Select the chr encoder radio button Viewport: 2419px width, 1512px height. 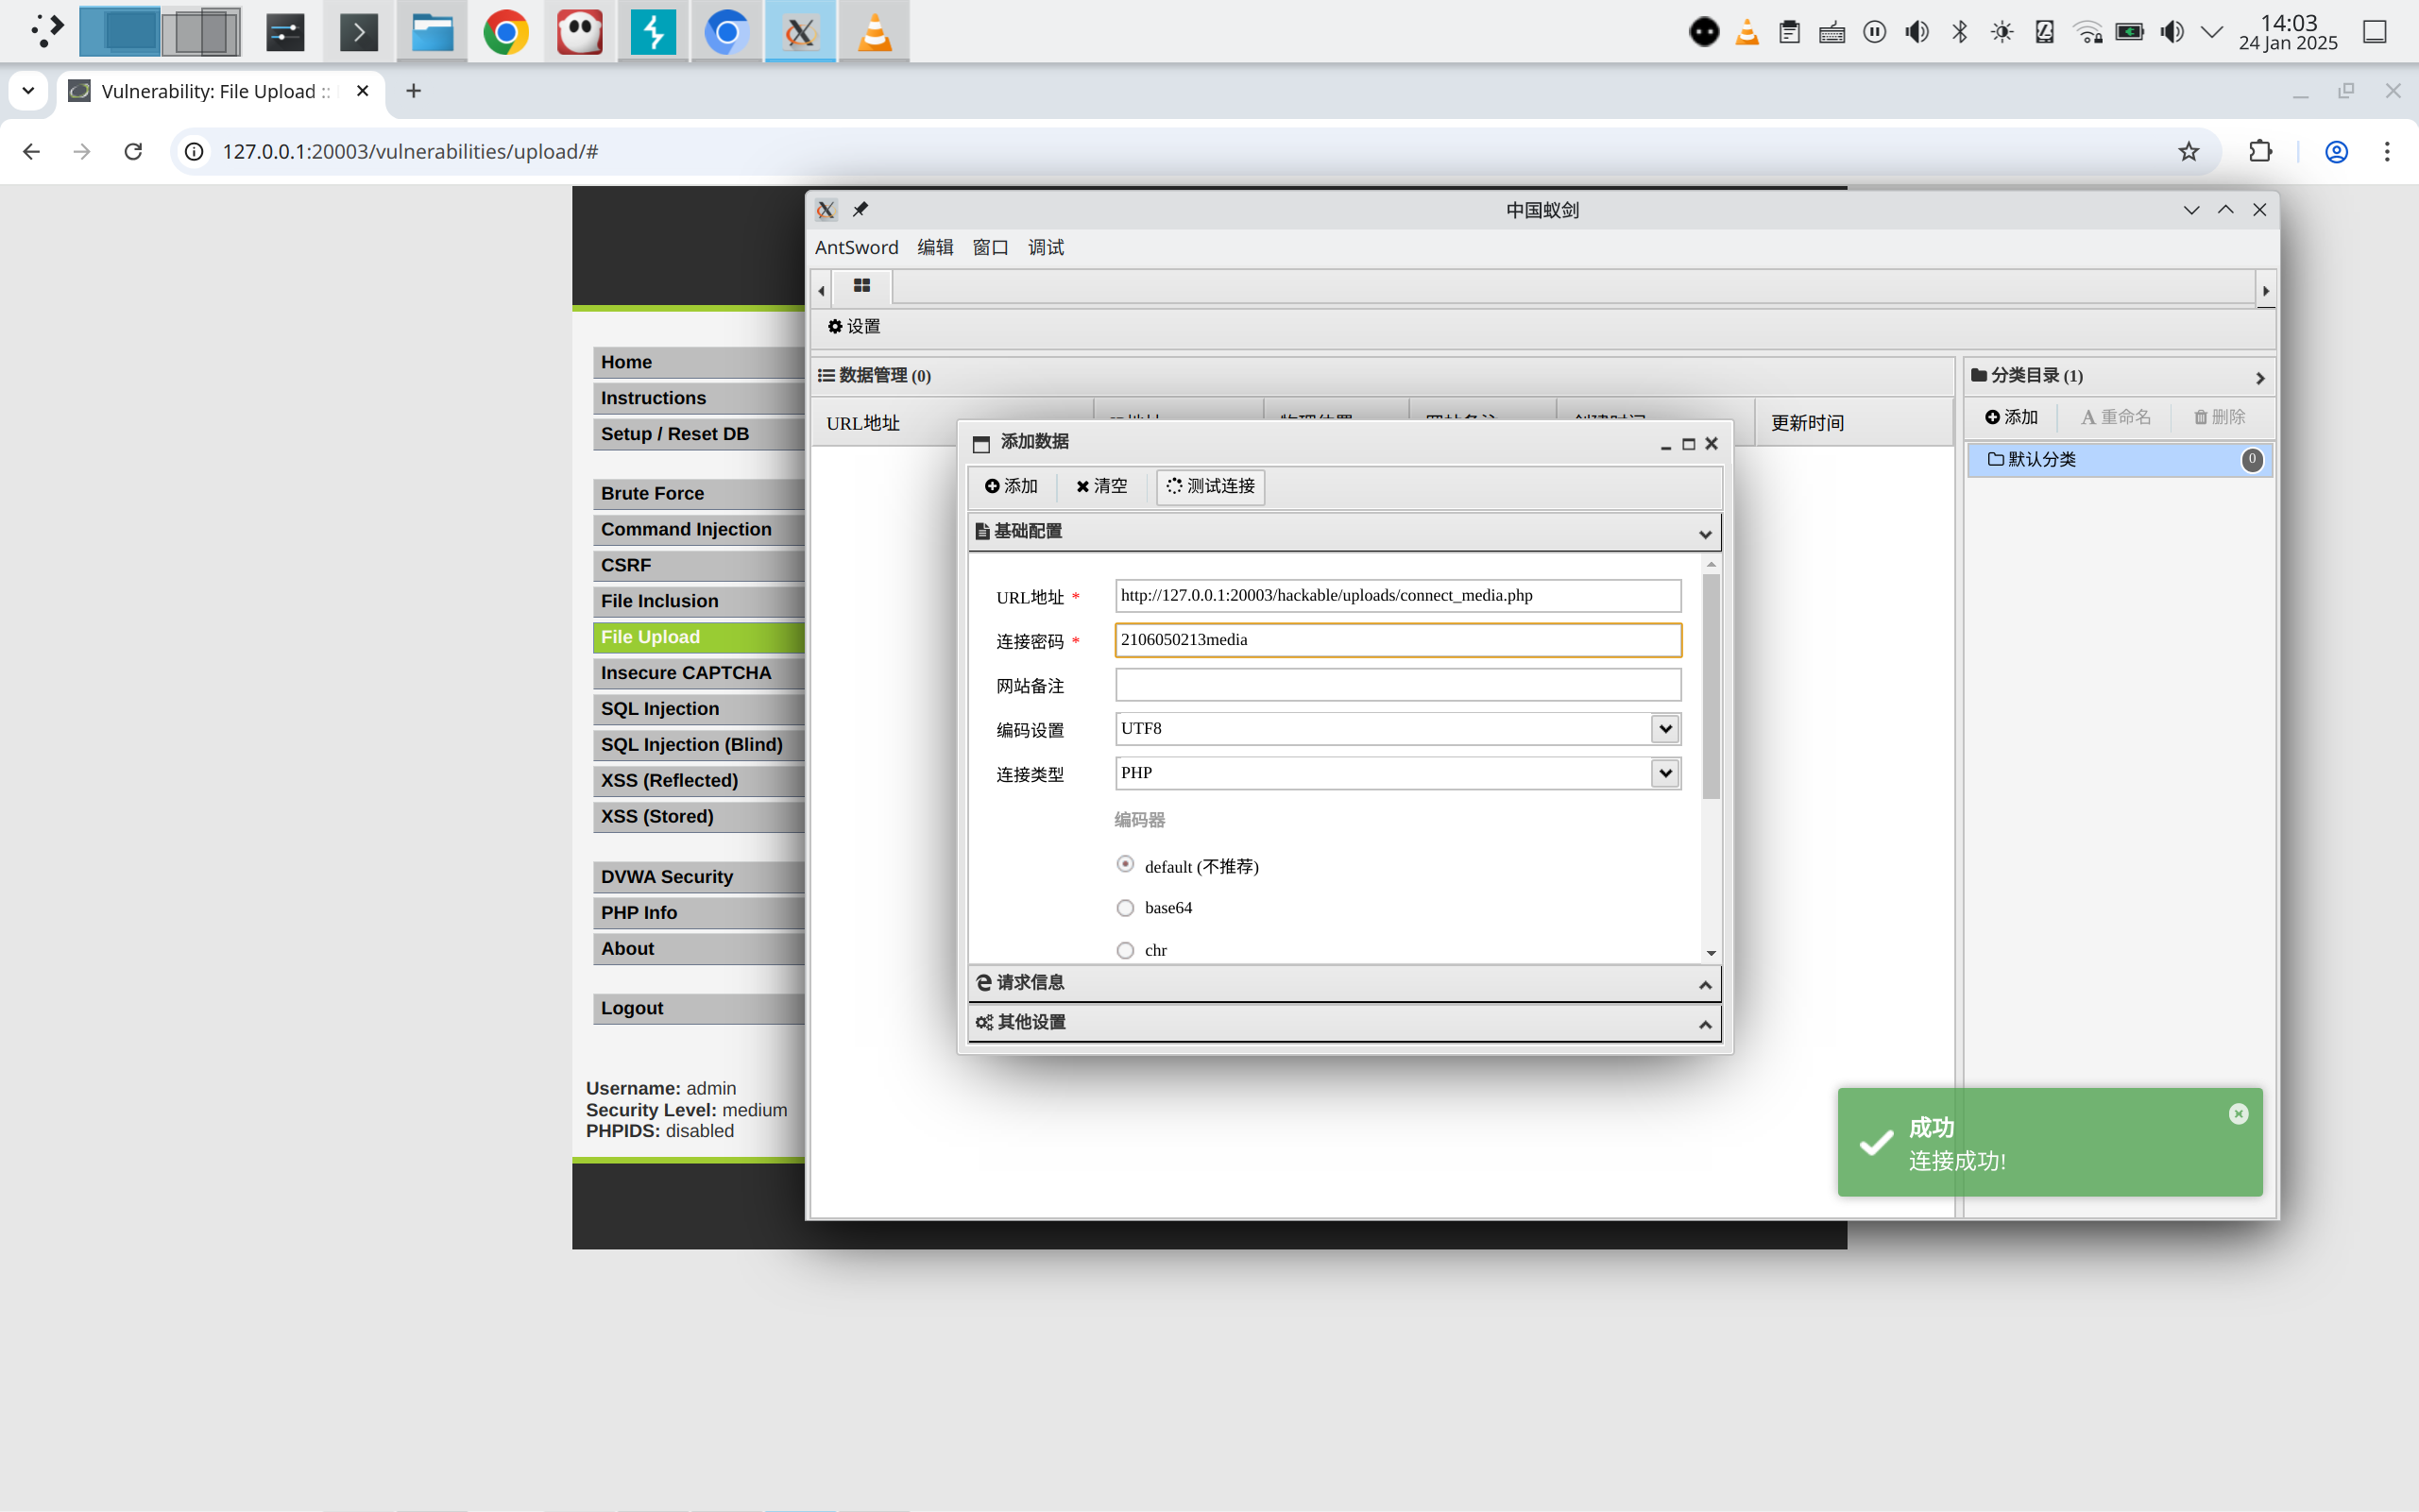(x=1125, y=950)
